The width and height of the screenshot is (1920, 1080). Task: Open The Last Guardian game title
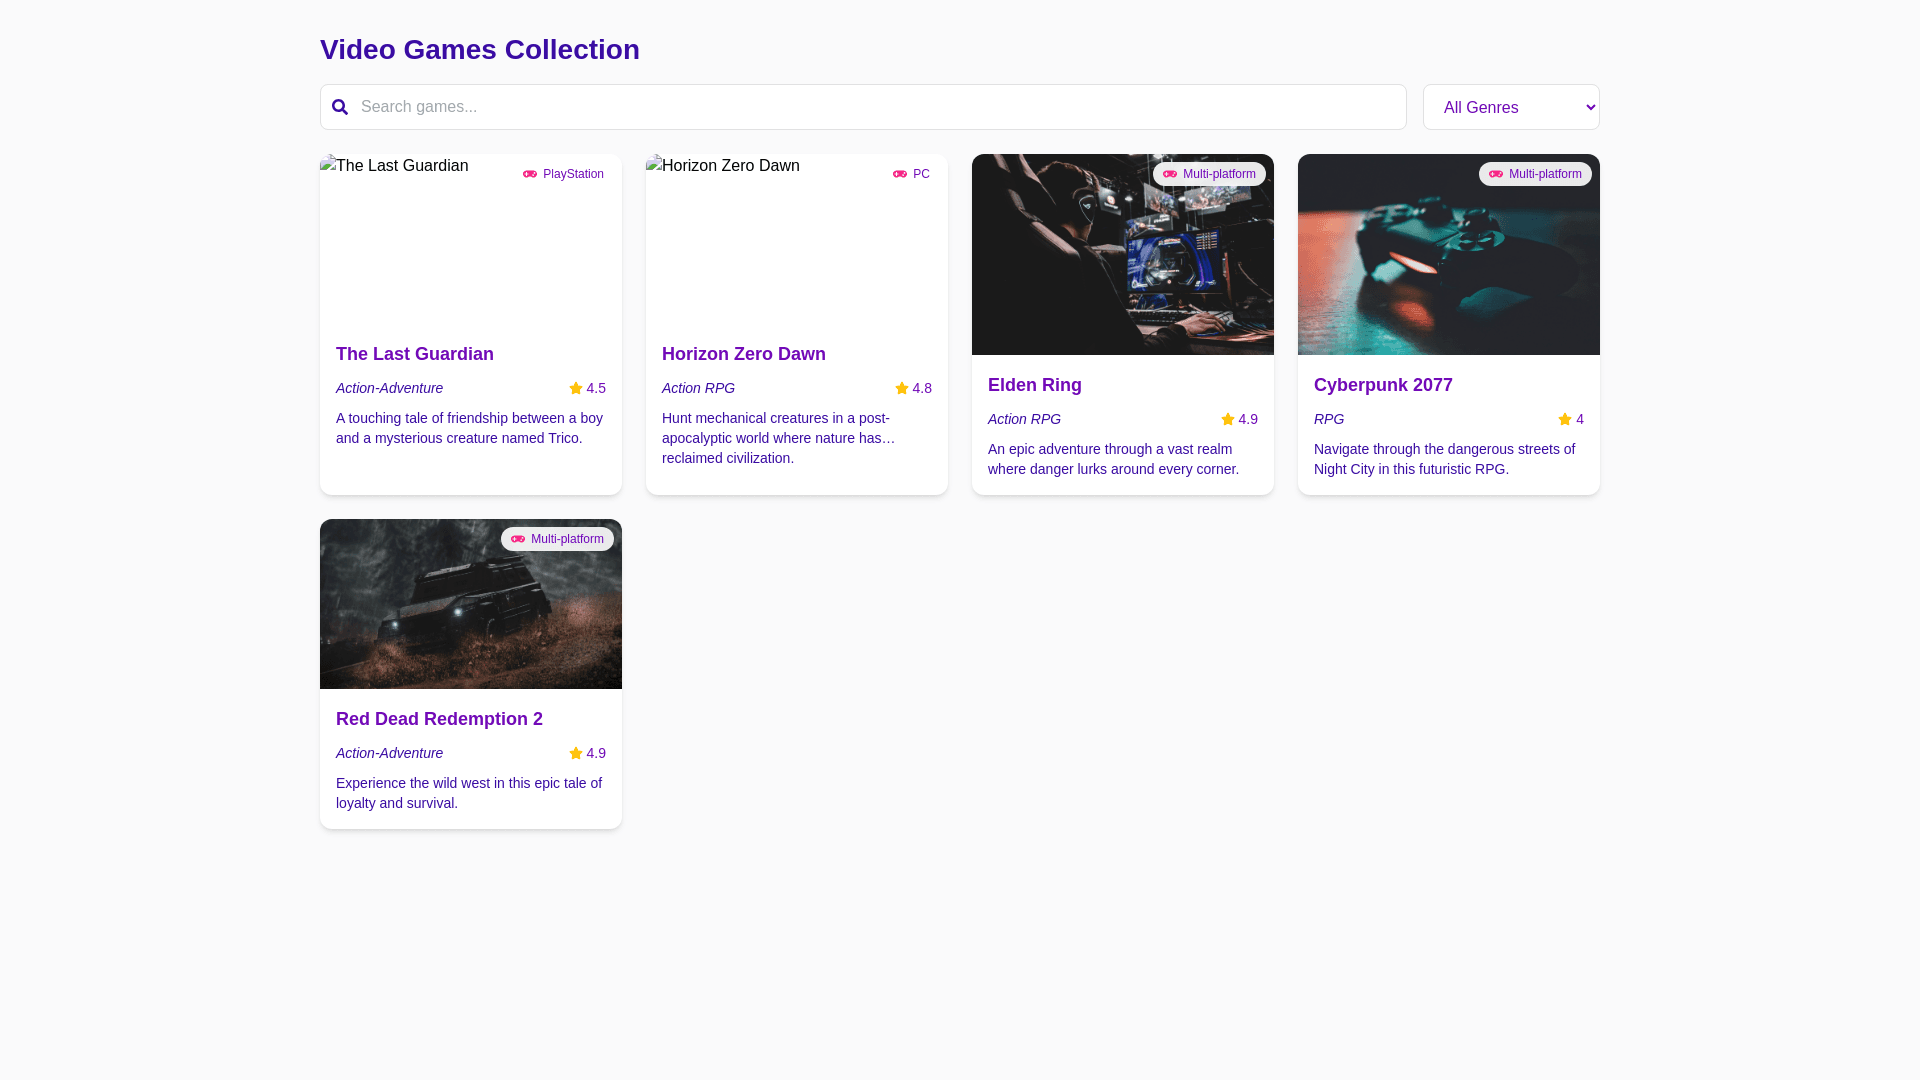coord(414,354)
